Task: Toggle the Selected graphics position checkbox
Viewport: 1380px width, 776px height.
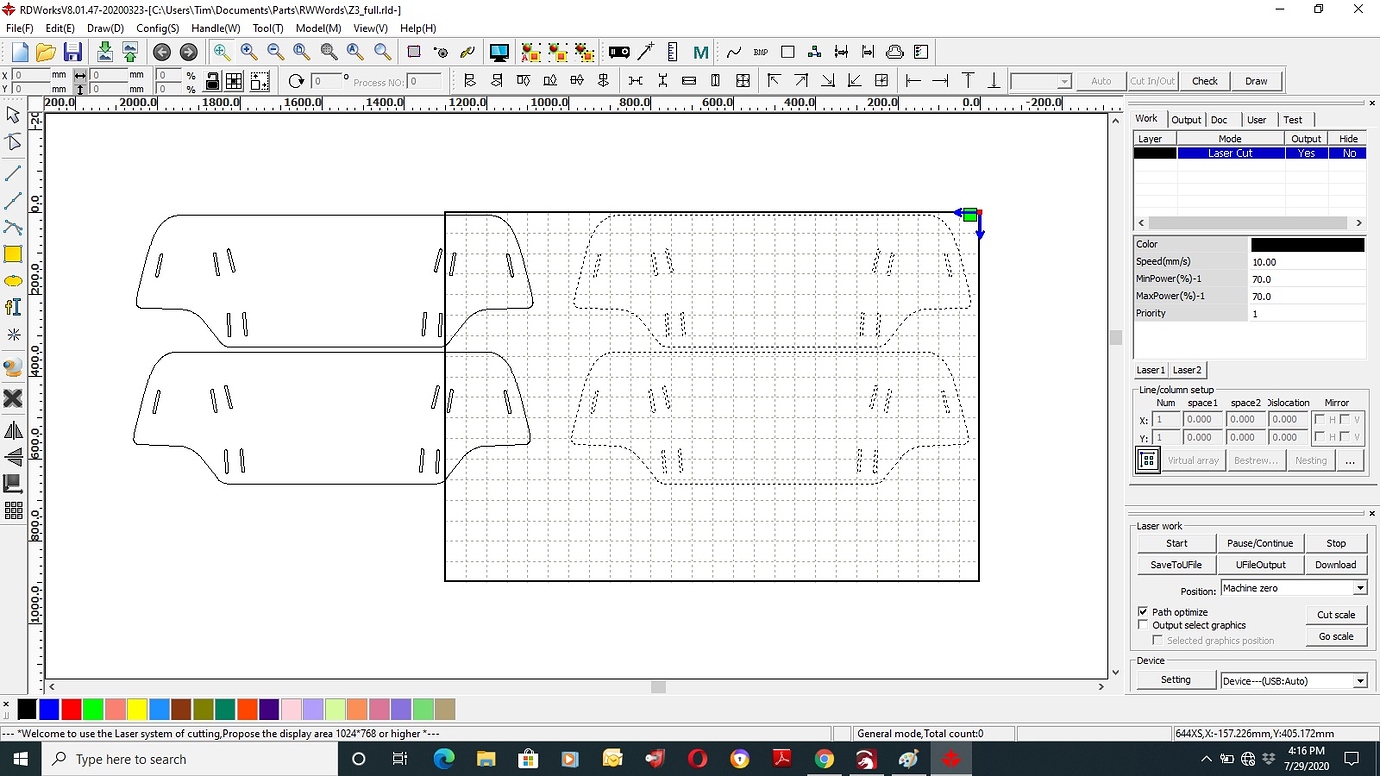Action: click(1158, 640)
